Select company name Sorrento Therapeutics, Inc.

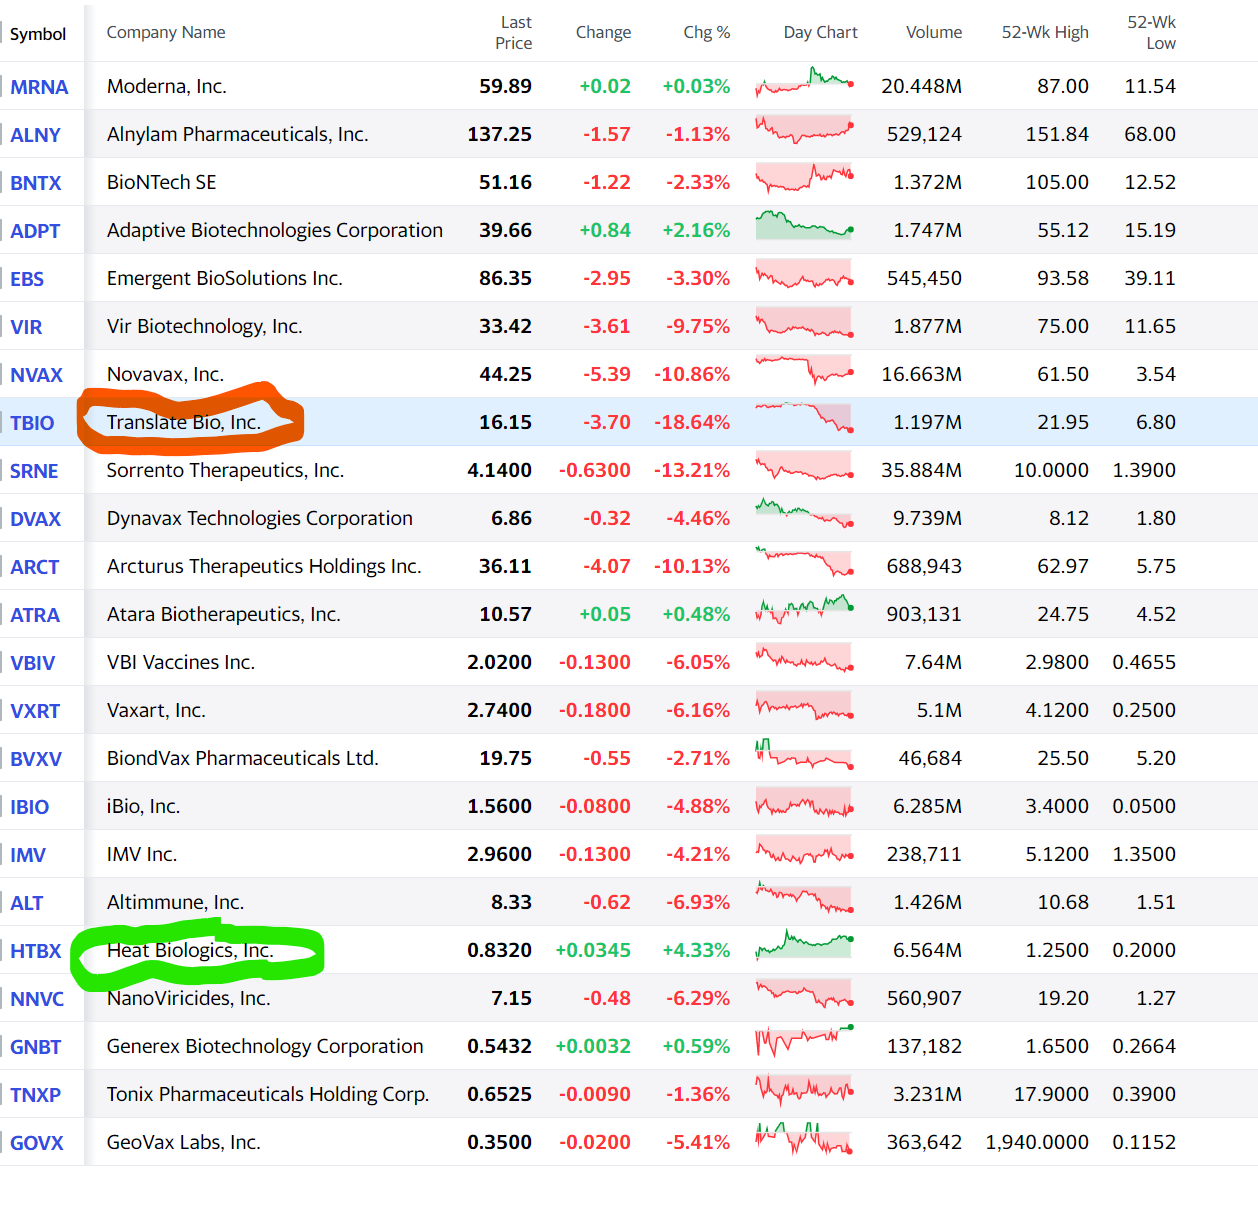(226, 471)
